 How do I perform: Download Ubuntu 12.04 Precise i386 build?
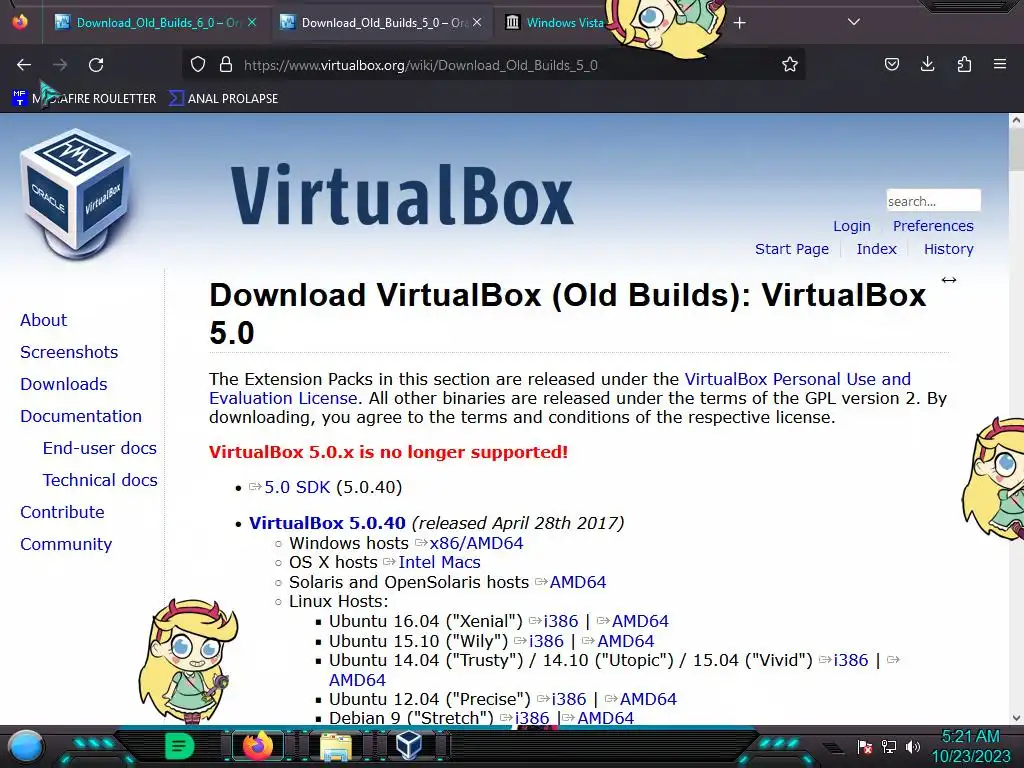click(569, 699)
